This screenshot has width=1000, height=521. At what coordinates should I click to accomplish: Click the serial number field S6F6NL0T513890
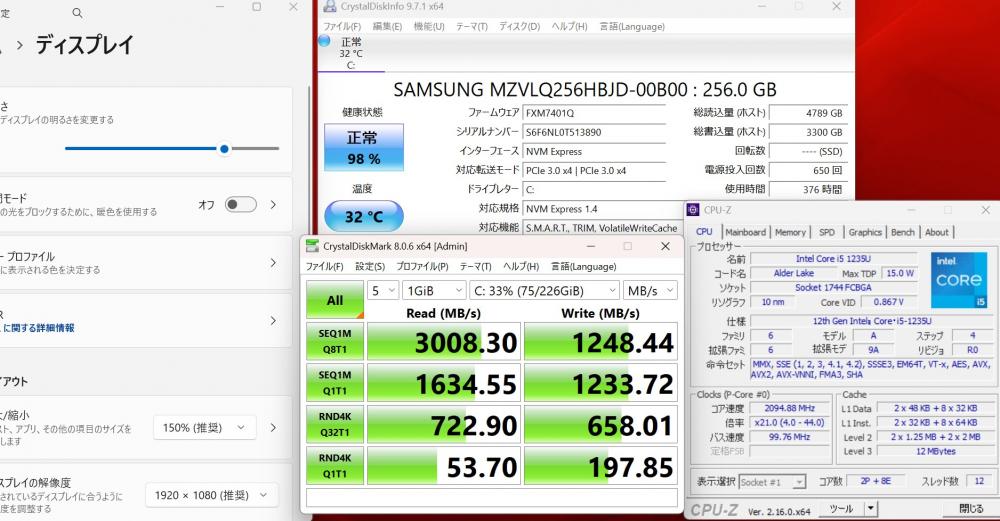tap(594, 132)
